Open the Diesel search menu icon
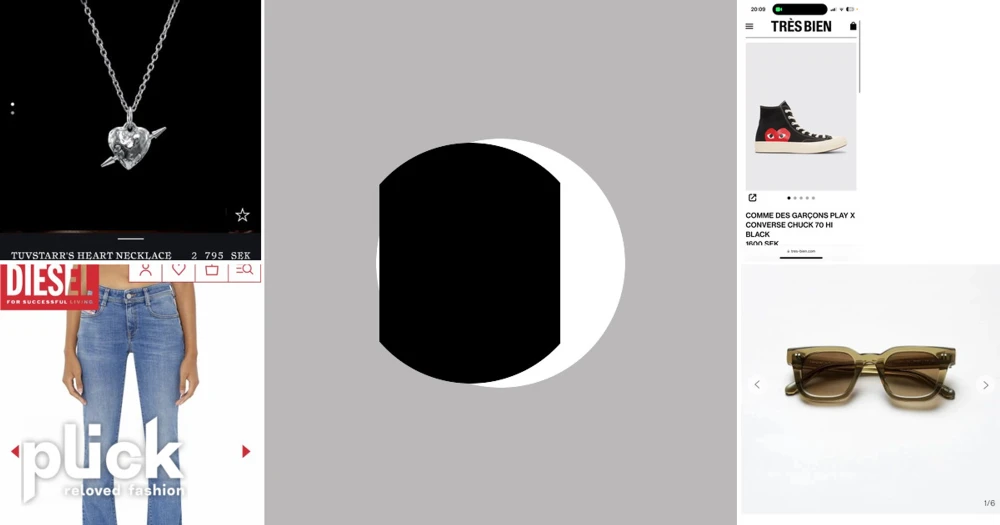The image size is (1000, 525). 244,270
